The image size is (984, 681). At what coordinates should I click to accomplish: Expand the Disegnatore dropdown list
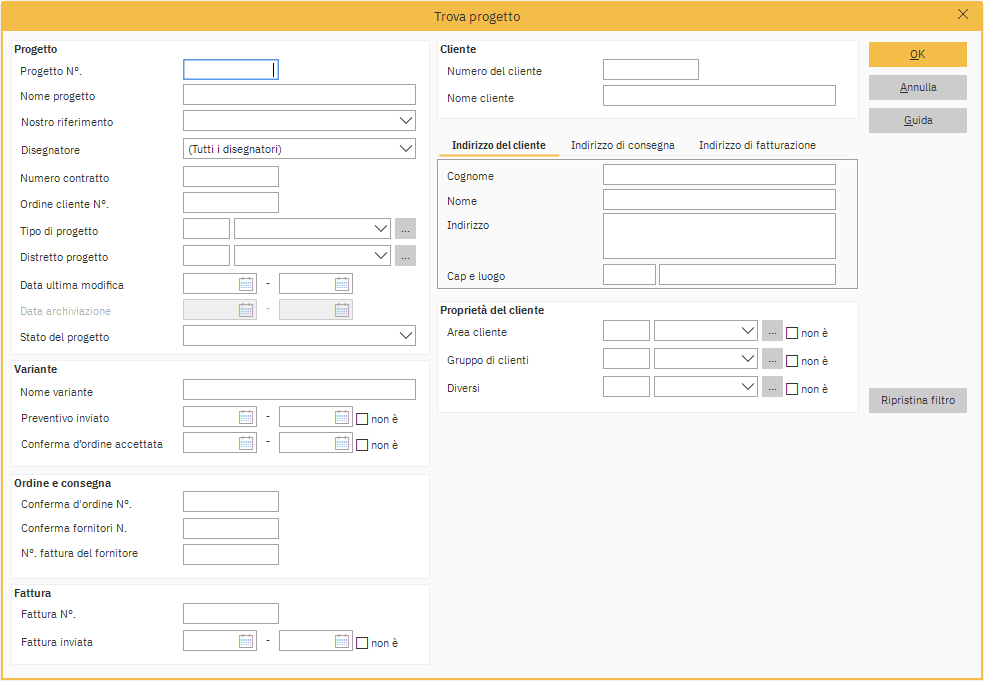tap(405, 149)
